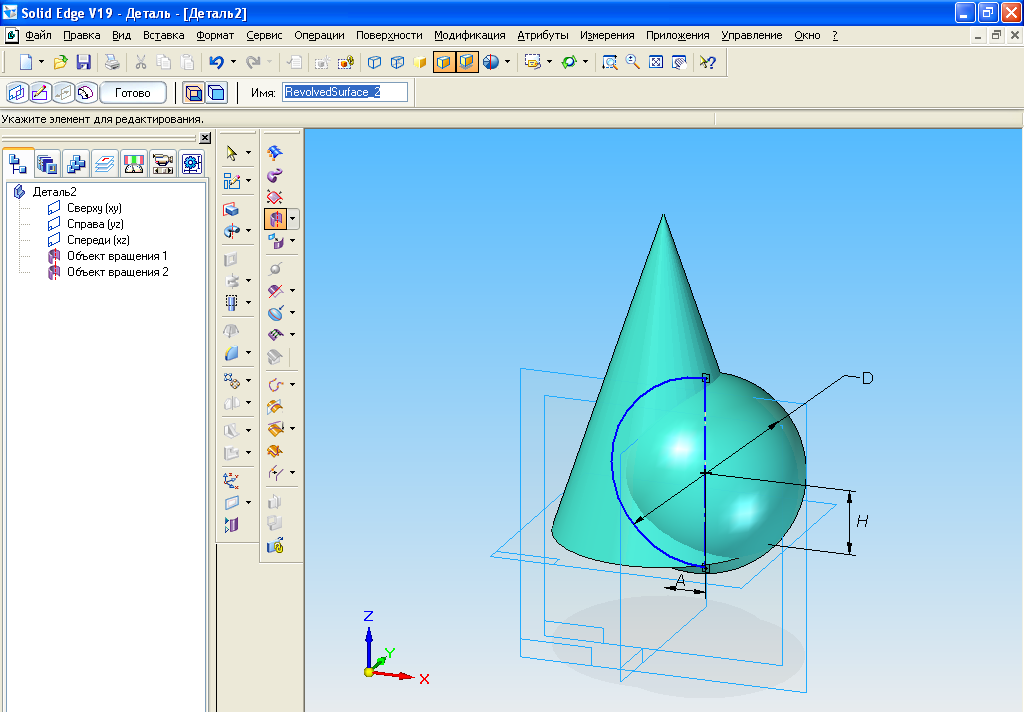
Task: Click the Fit view icon
Action: [x=656, y=62]
